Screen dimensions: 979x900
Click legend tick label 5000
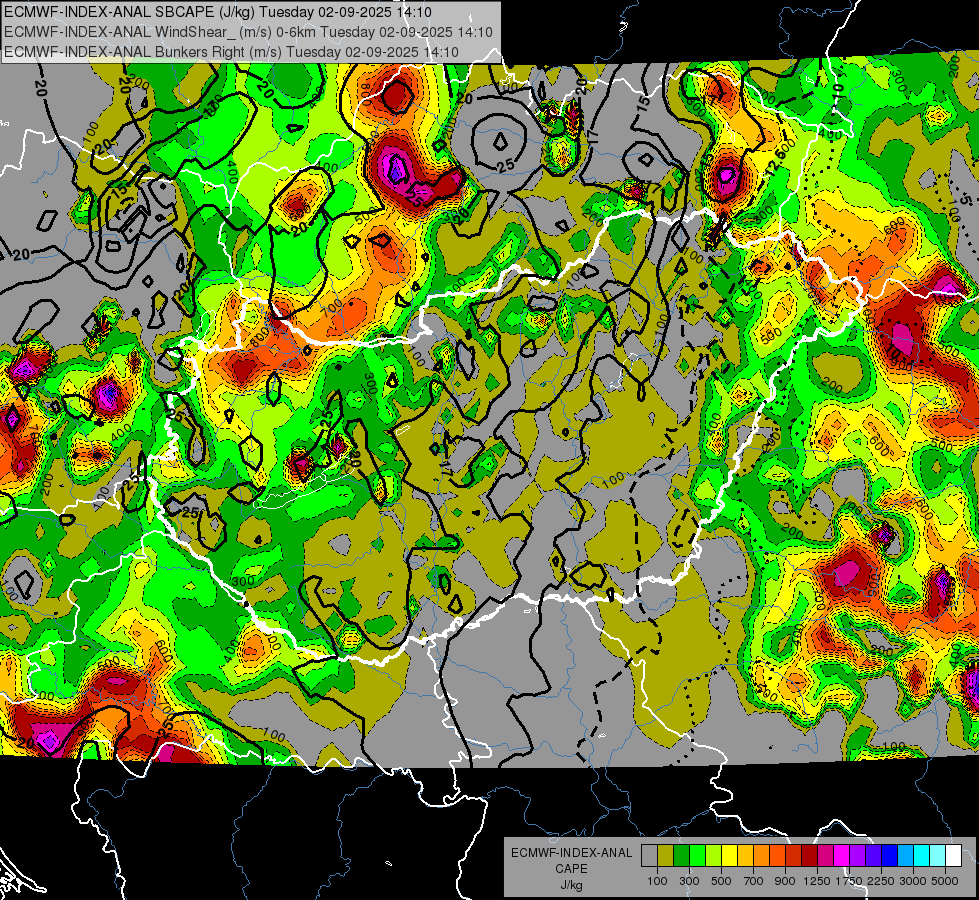[x=945, y=881]
